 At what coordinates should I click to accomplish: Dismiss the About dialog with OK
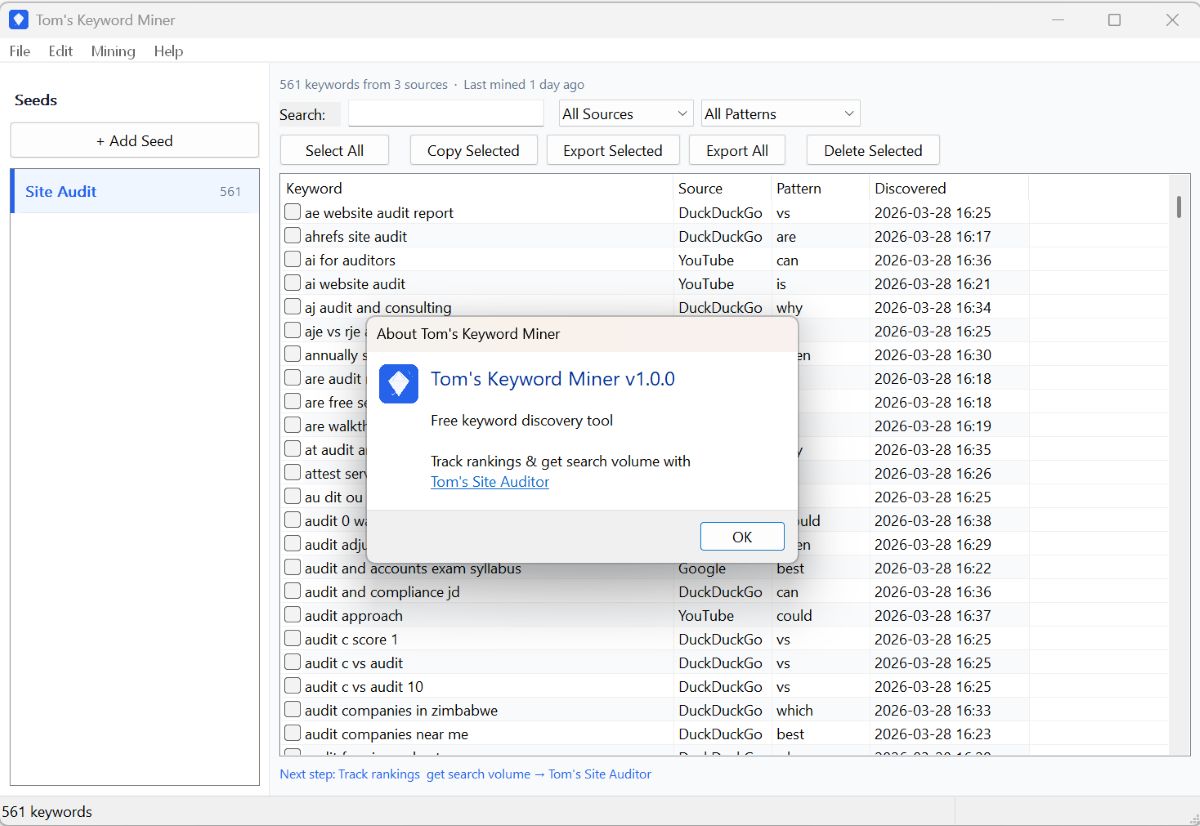742,536
